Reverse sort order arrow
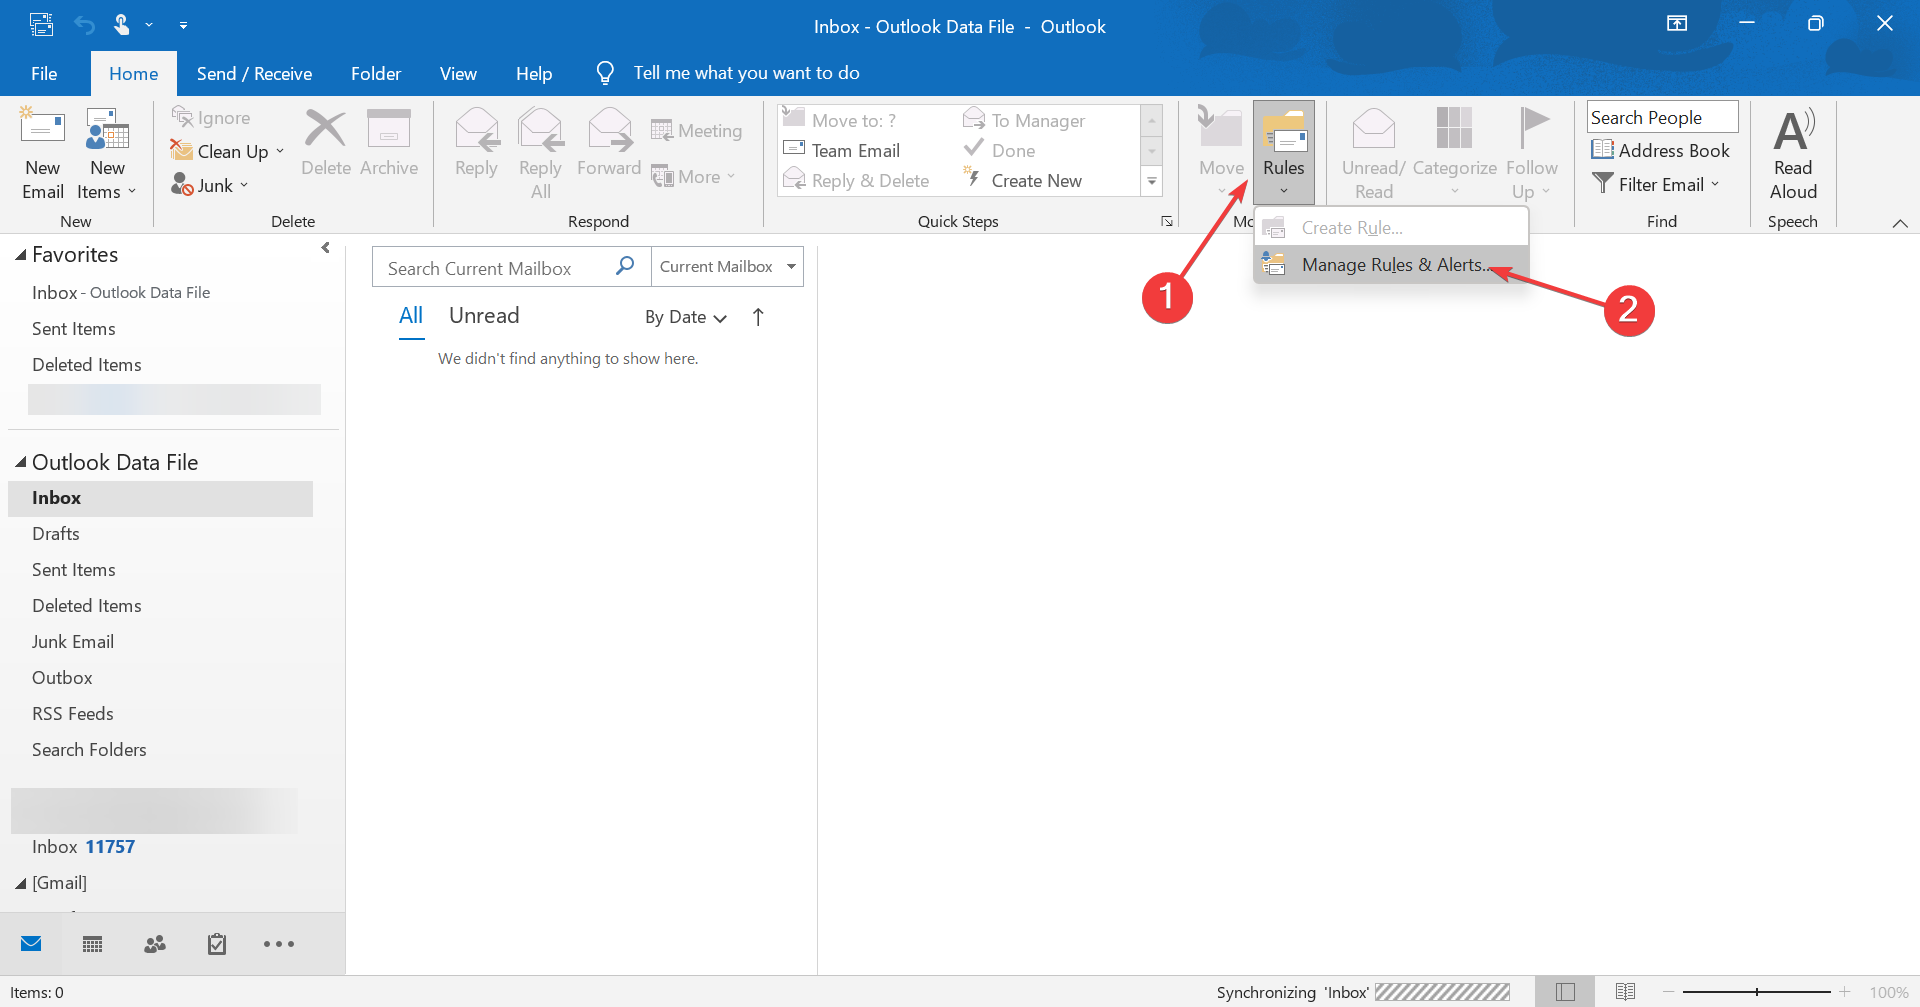This screenshot has height=1007, width=1920. tap(758, 317)
